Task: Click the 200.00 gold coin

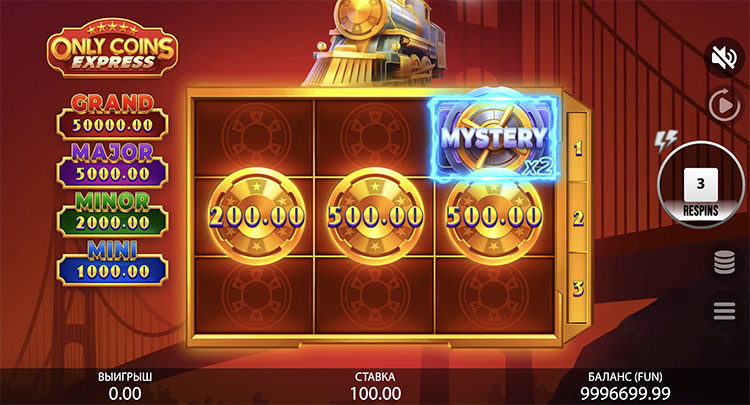Action: click(256, 217)
